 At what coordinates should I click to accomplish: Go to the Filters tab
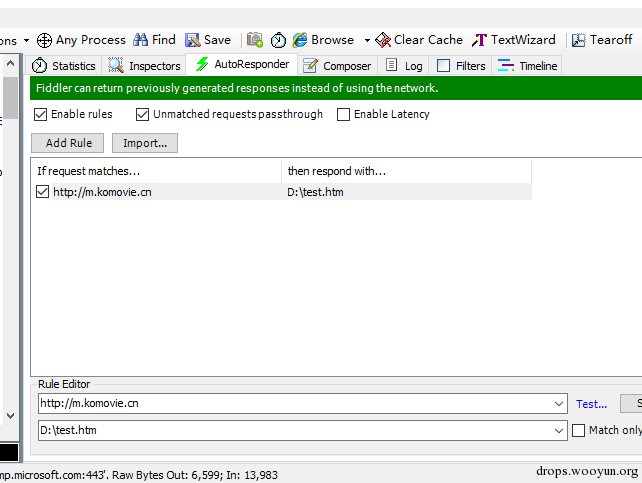click(x=461, y=65)
